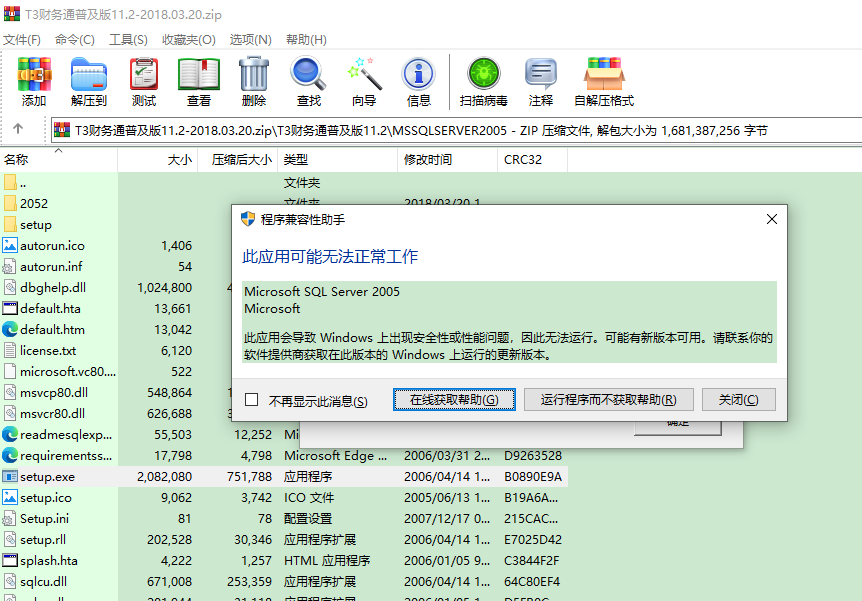Click CRC value 64C80EF4 of sqlcu.dll

click(x=532, y=581)
